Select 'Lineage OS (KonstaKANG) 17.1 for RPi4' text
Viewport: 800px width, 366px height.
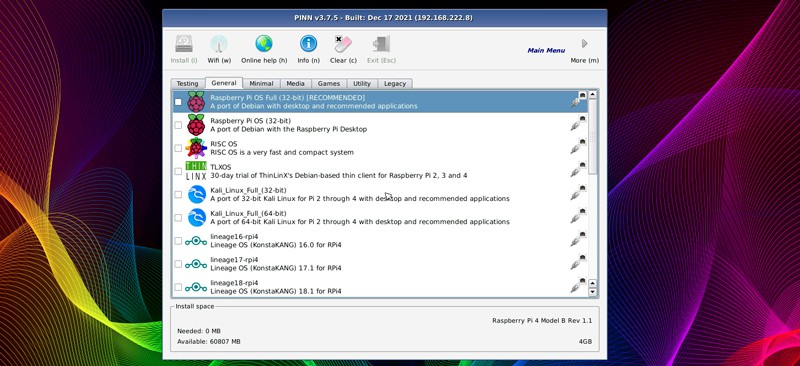[276, 268]
